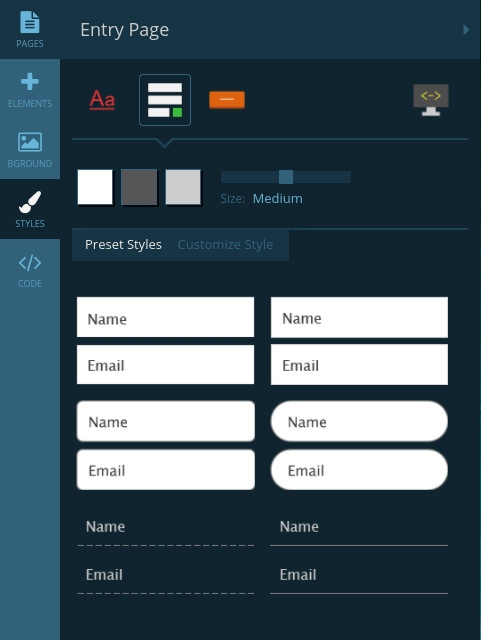
Task: Choose the white color swatch
Action: pyautogui.click(x=95, y=187)
